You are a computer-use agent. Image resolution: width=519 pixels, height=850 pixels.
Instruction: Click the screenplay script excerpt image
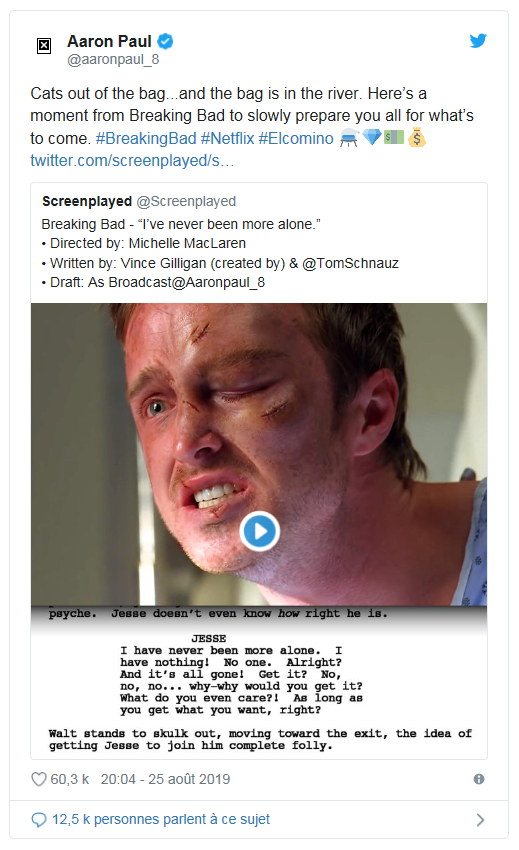[x=259, y=682]
